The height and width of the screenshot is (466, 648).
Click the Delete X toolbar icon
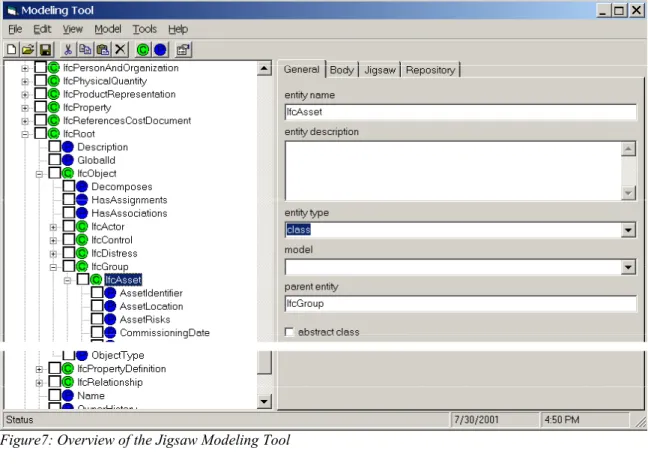pos(120,50)
